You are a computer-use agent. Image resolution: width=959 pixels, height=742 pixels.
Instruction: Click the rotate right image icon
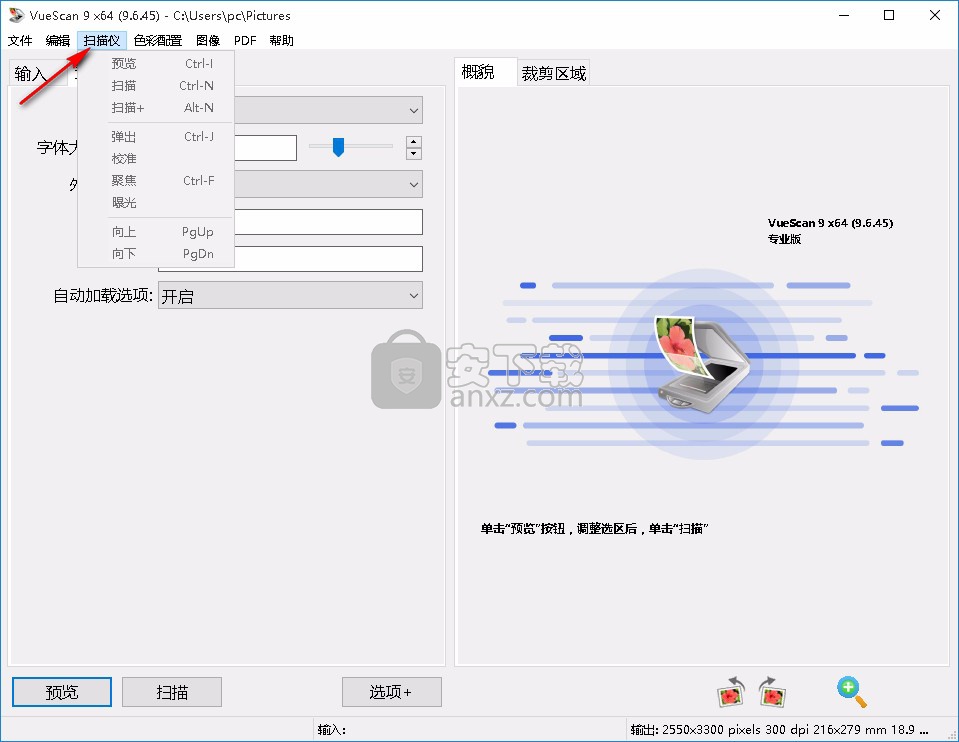[x=772, y=692]
